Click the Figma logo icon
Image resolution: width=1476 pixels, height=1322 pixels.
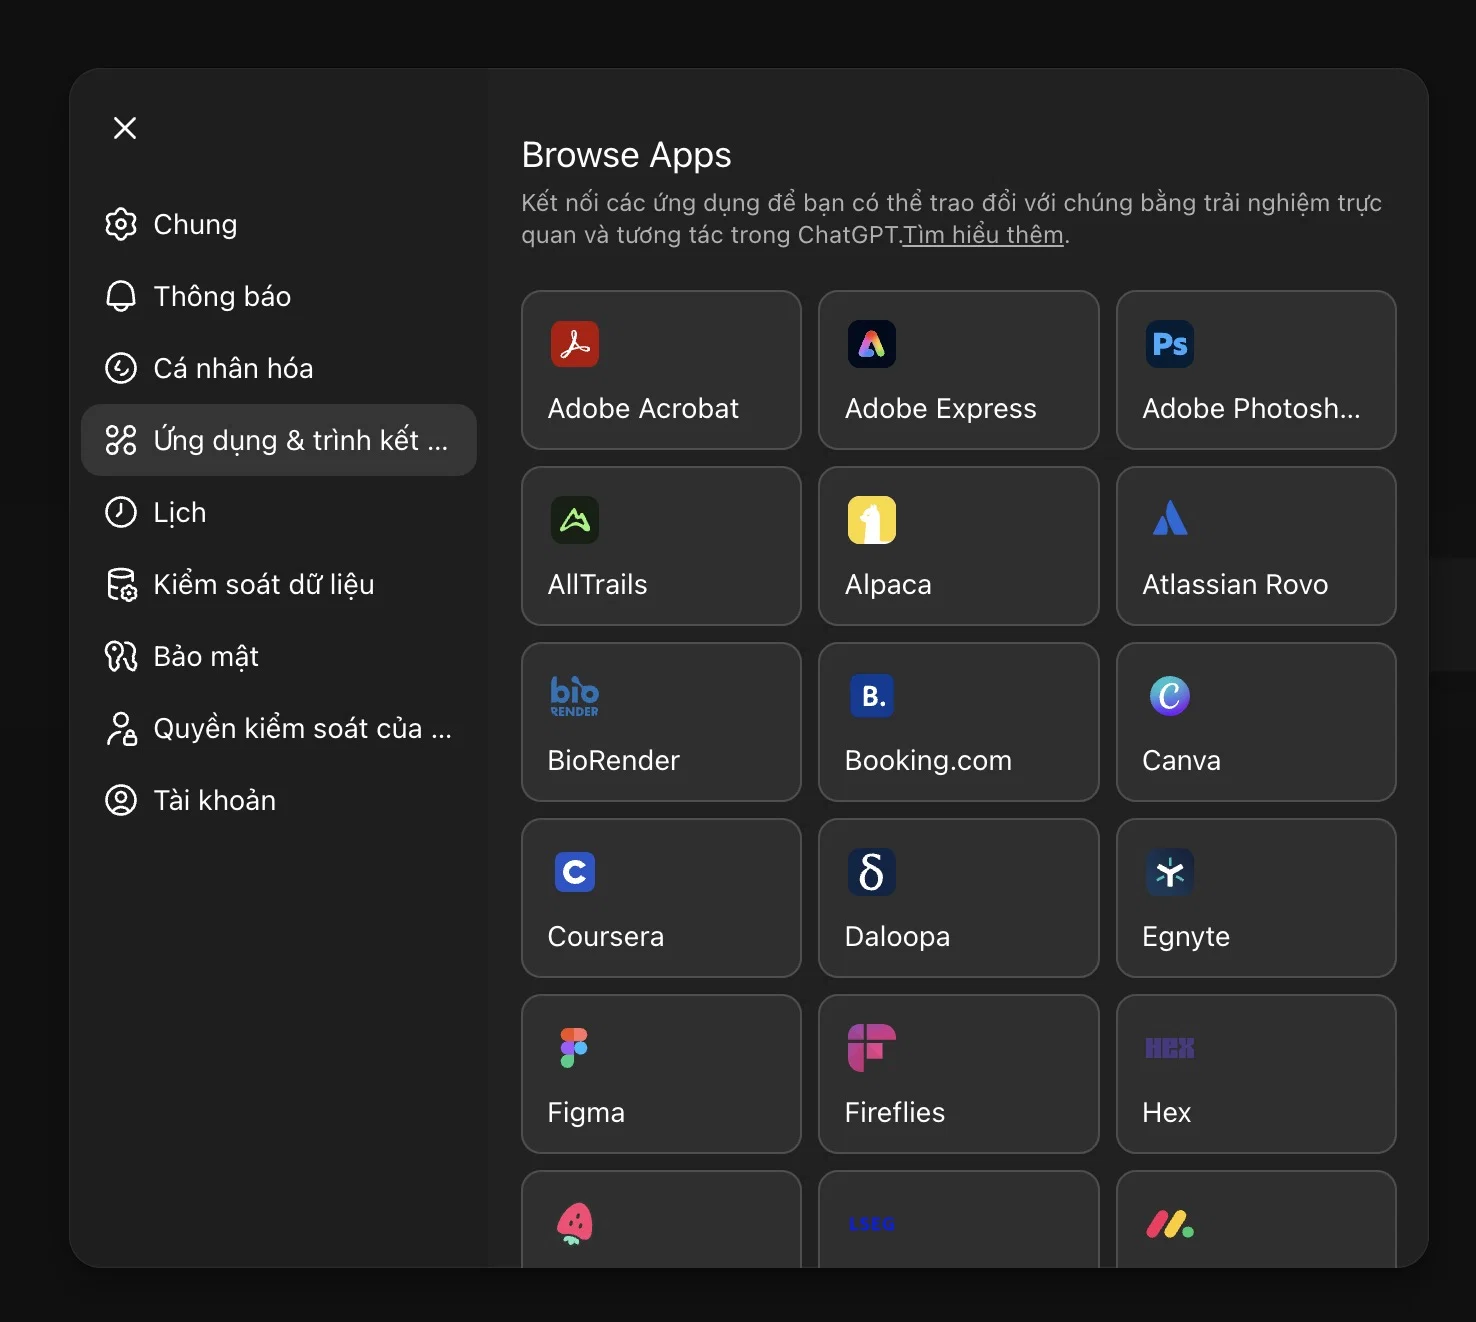(x=575, y=1048)
